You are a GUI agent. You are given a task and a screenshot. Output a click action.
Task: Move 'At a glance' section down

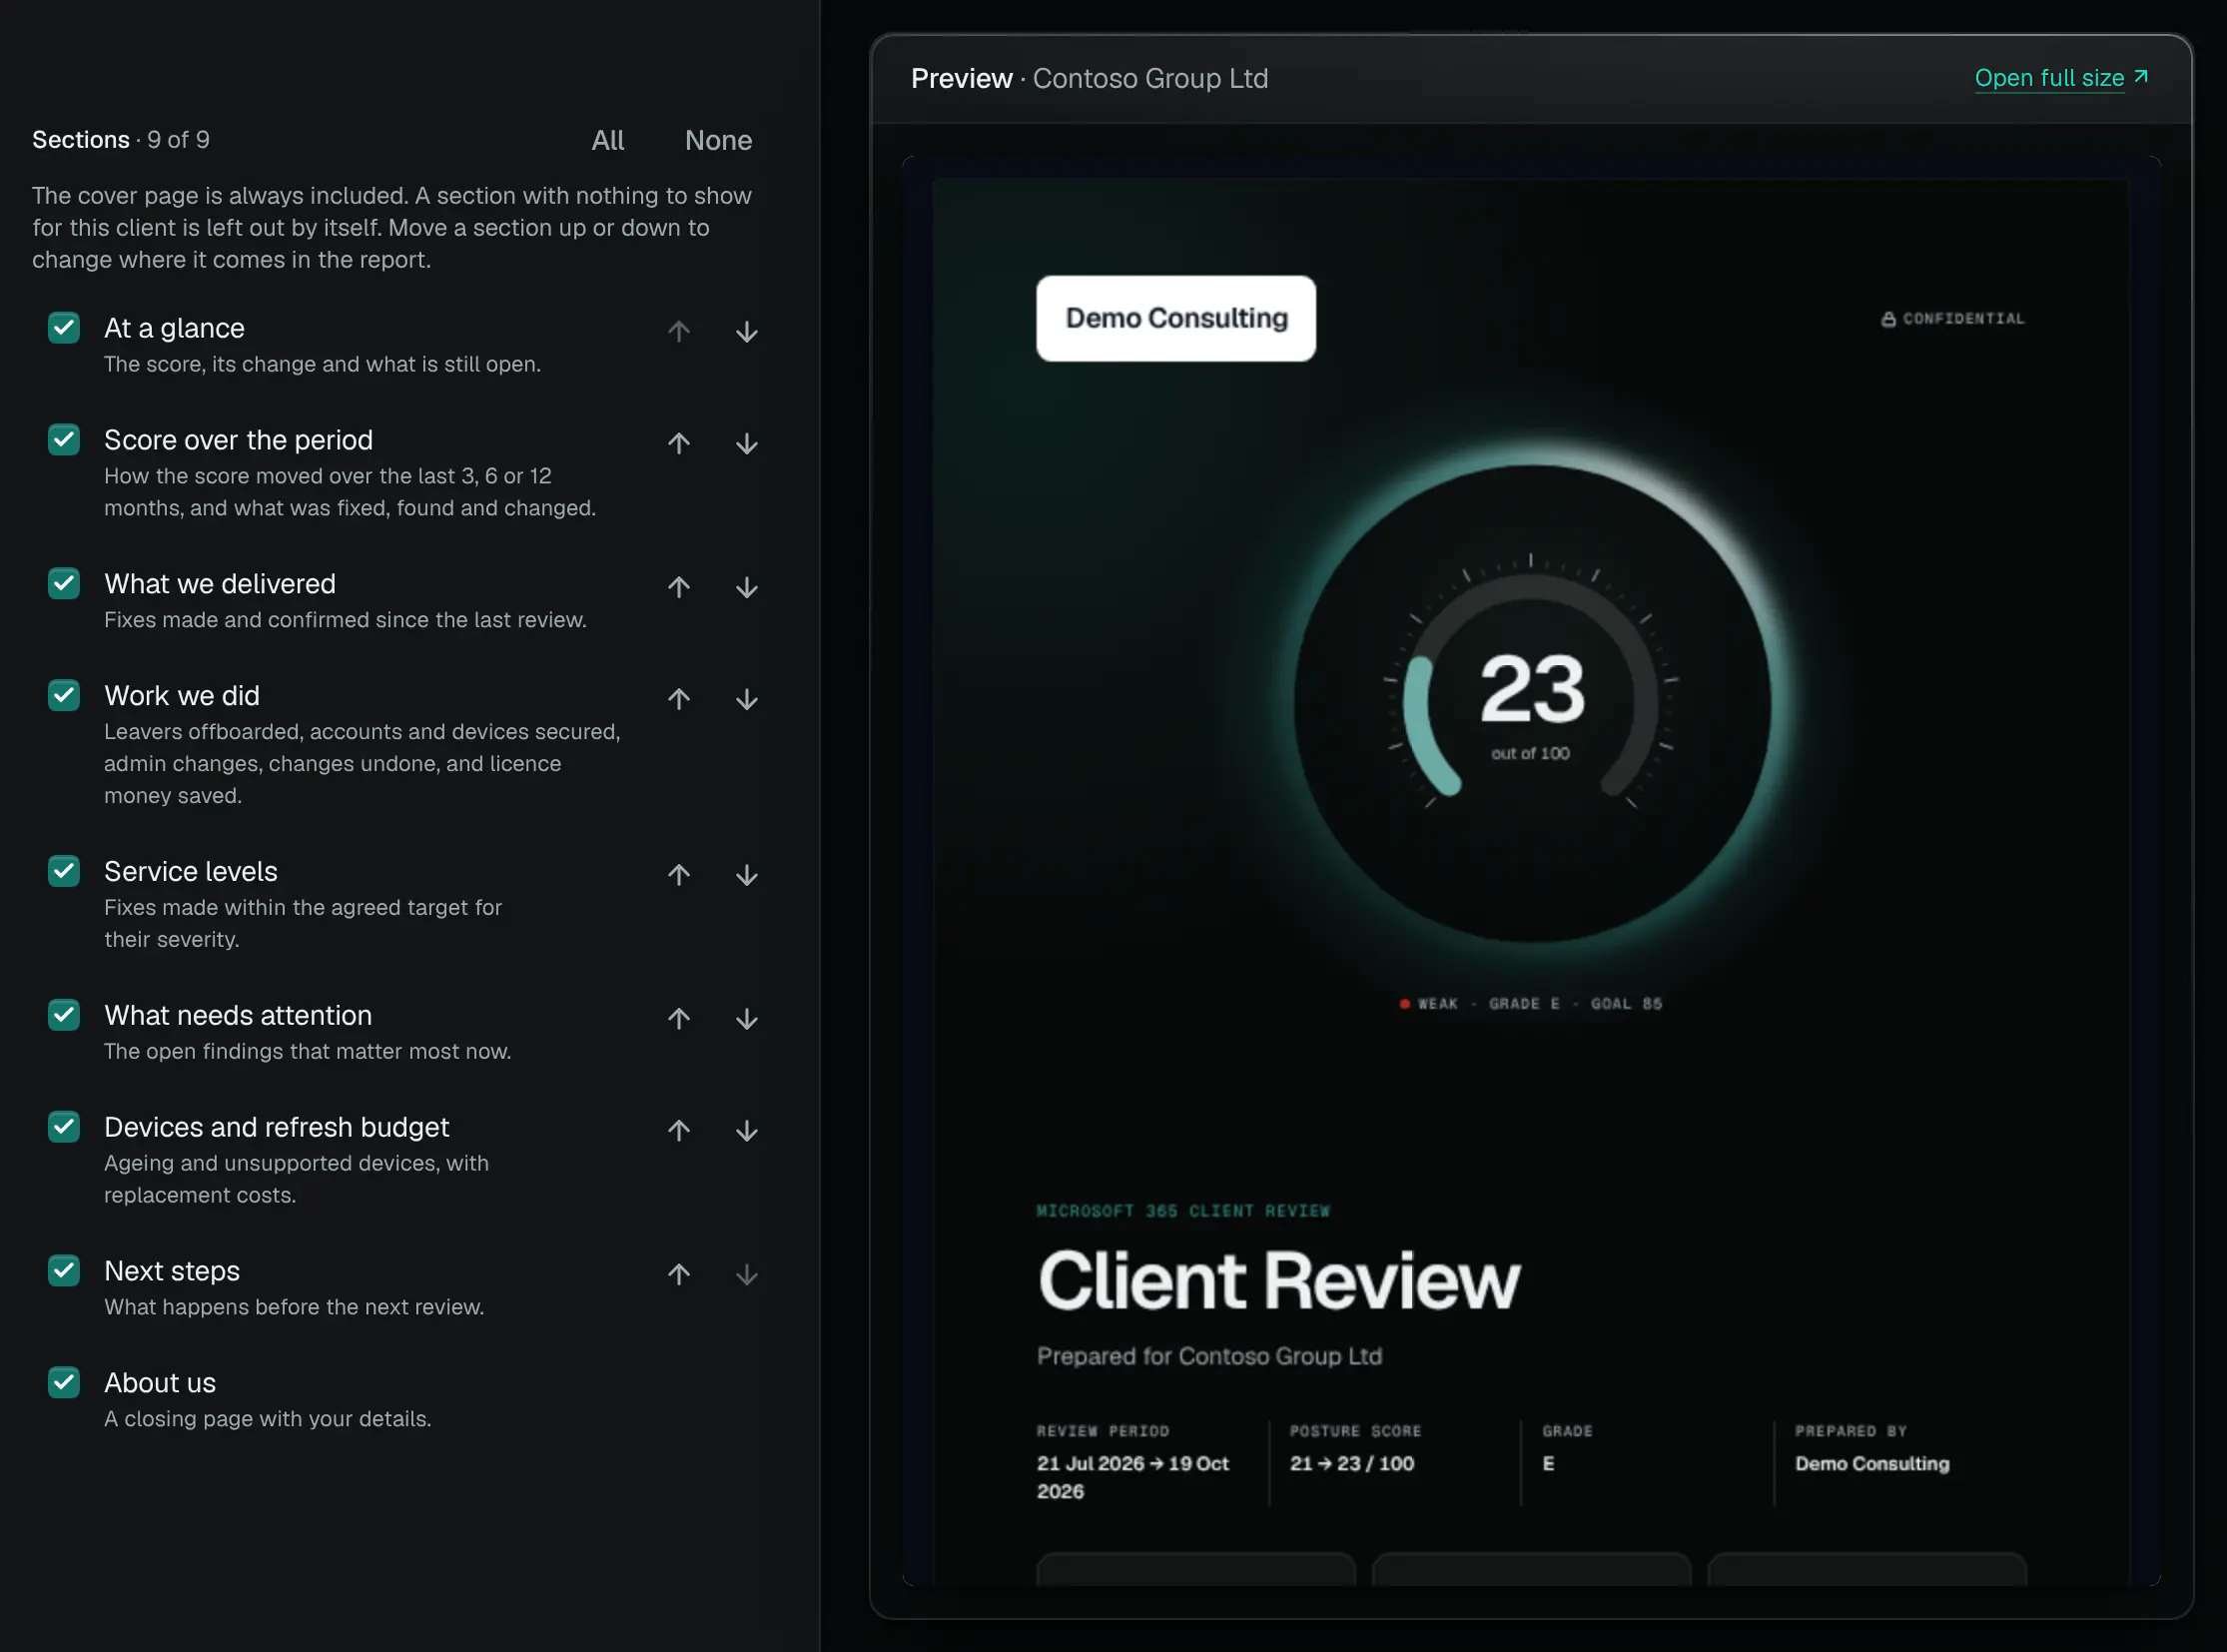coord(746,331)
